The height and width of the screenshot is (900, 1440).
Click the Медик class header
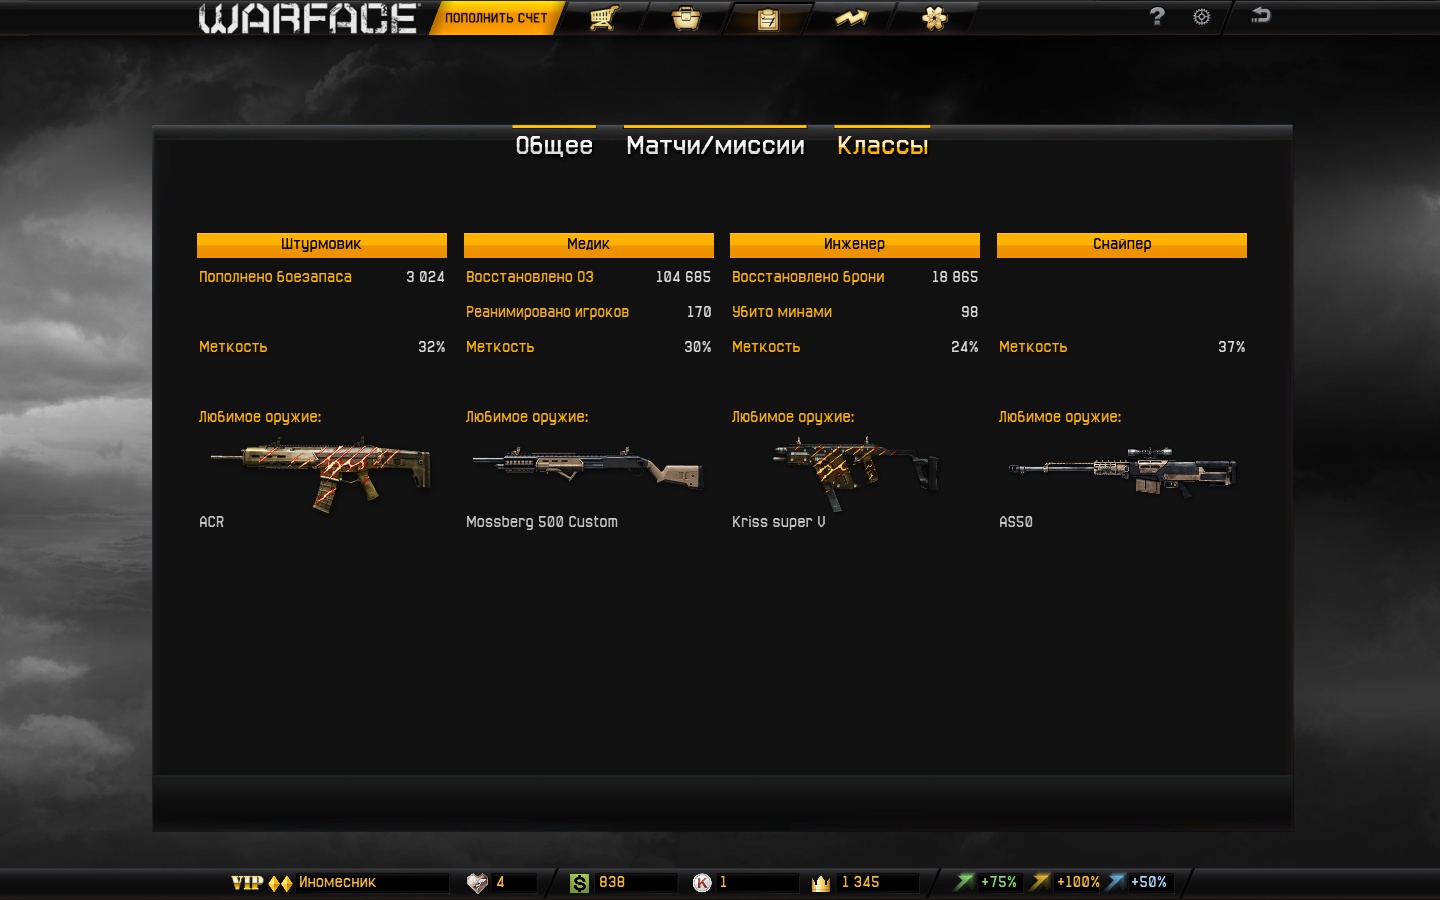point(589,245)
